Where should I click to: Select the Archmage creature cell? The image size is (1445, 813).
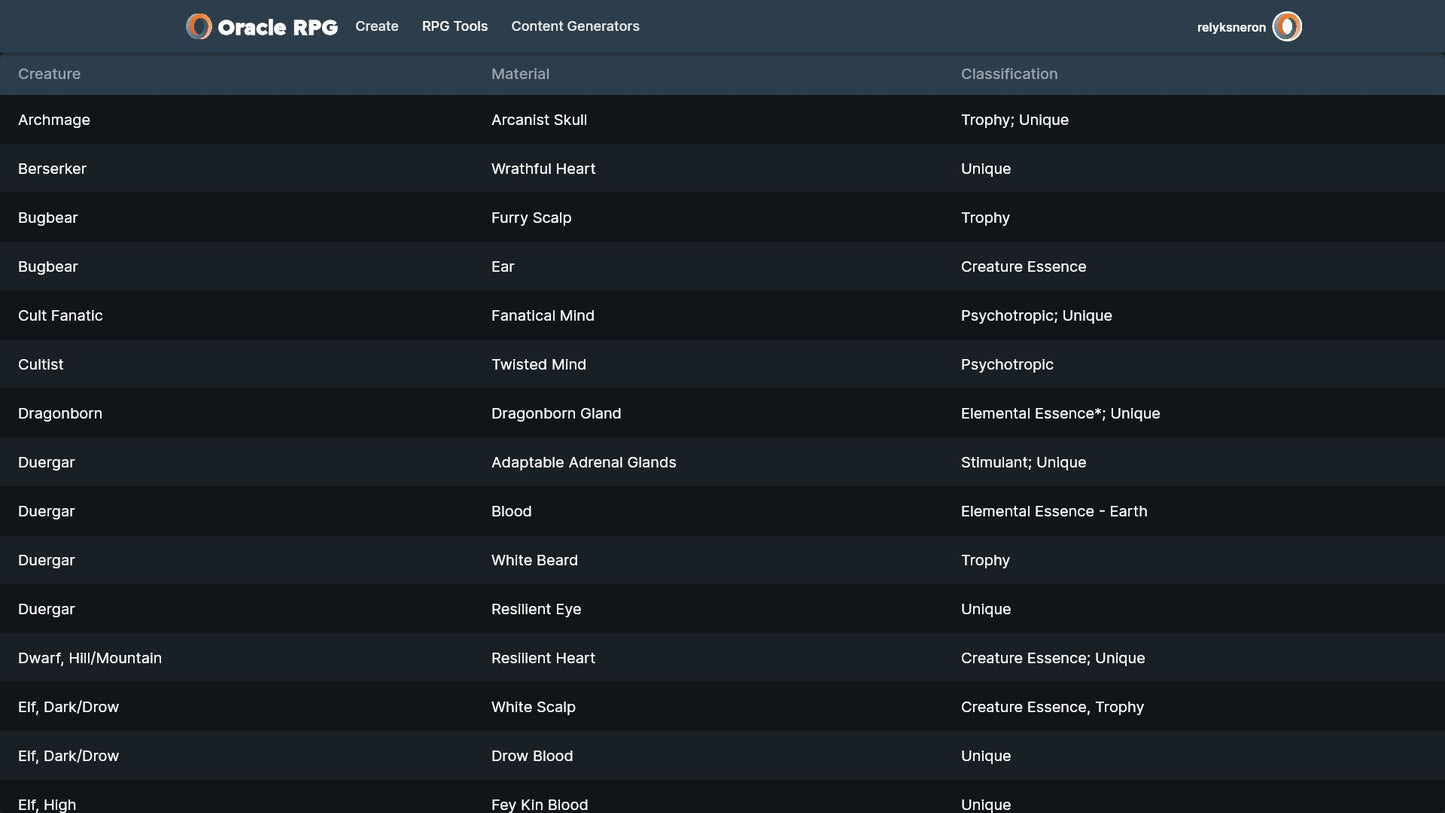[x=54, y=120]
